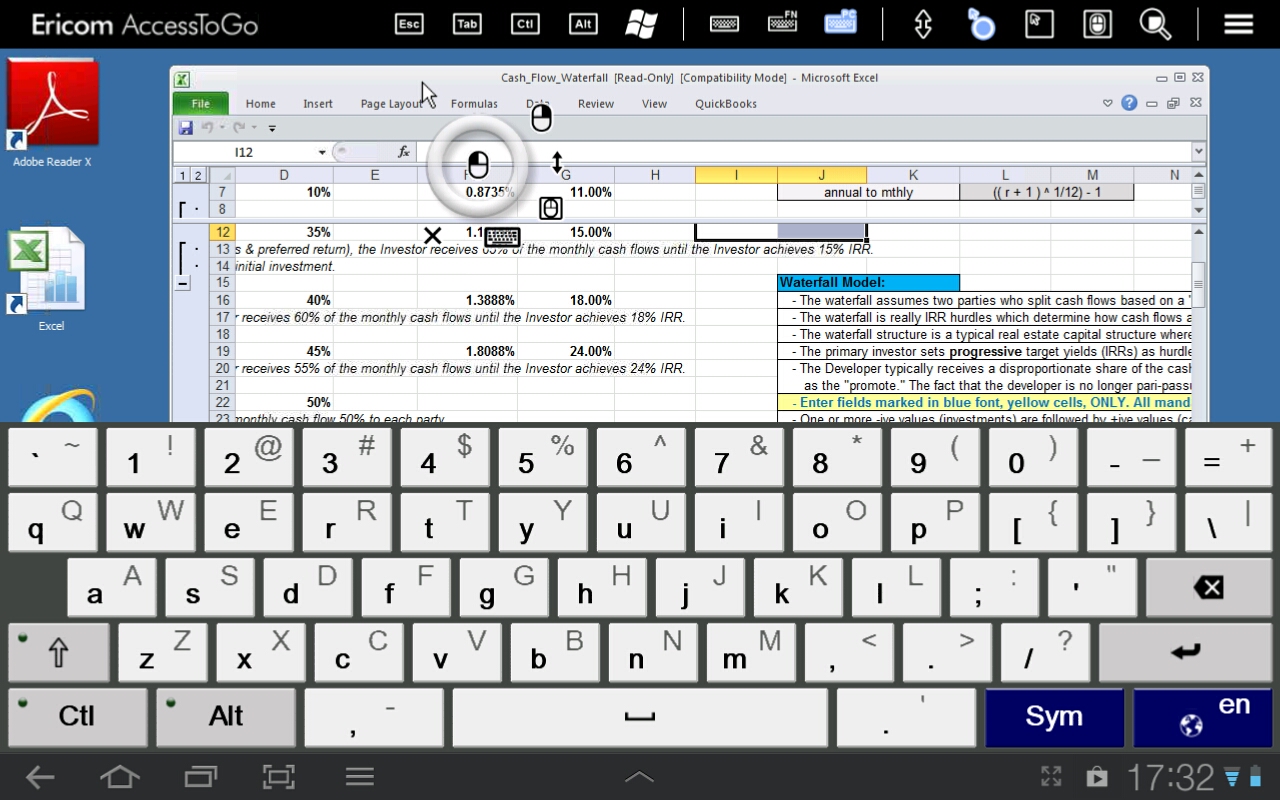
Task: Toggle the Shift key on the on-screen keyboard
Action: [x=59, y=654]
